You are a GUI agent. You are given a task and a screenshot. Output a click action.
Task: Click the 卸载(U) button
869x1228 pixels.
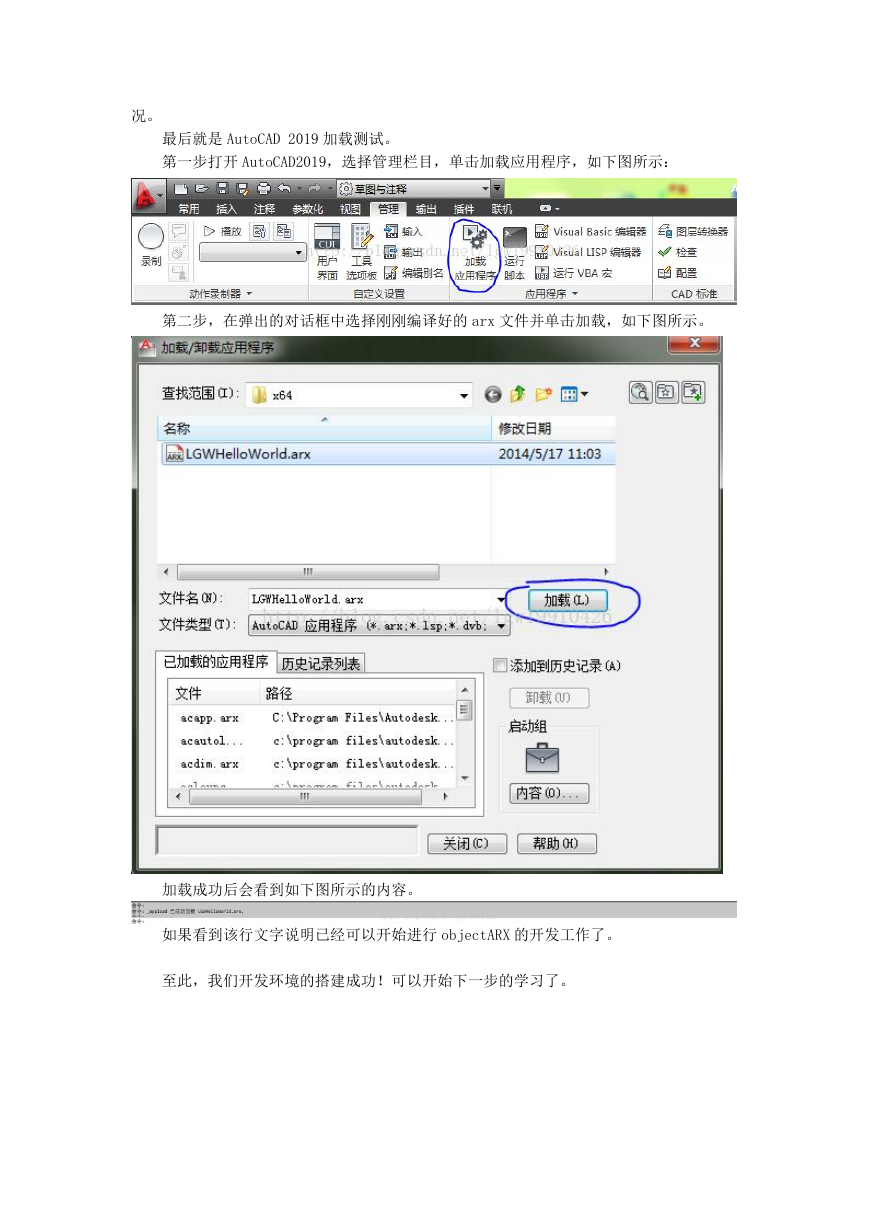[549, 697]
